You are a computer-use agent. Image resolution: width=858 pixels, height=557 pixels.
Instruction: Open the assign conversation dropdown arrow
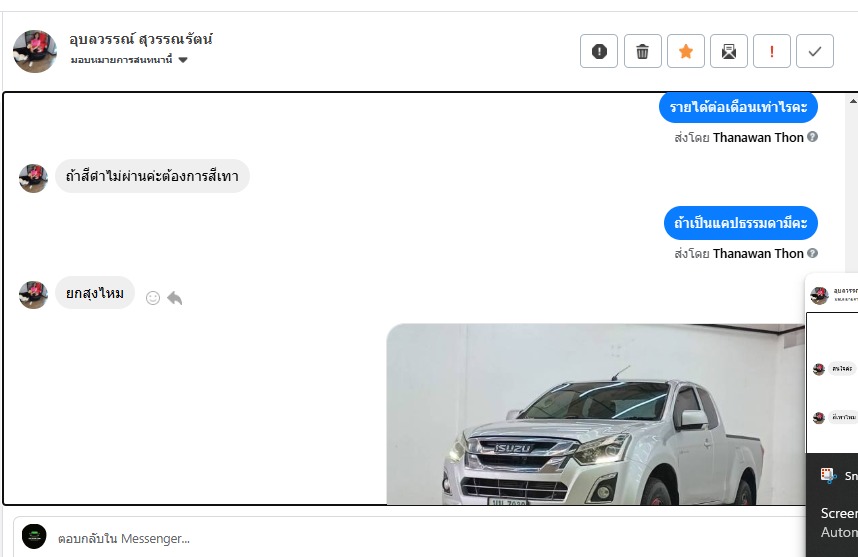click(183, 60)
